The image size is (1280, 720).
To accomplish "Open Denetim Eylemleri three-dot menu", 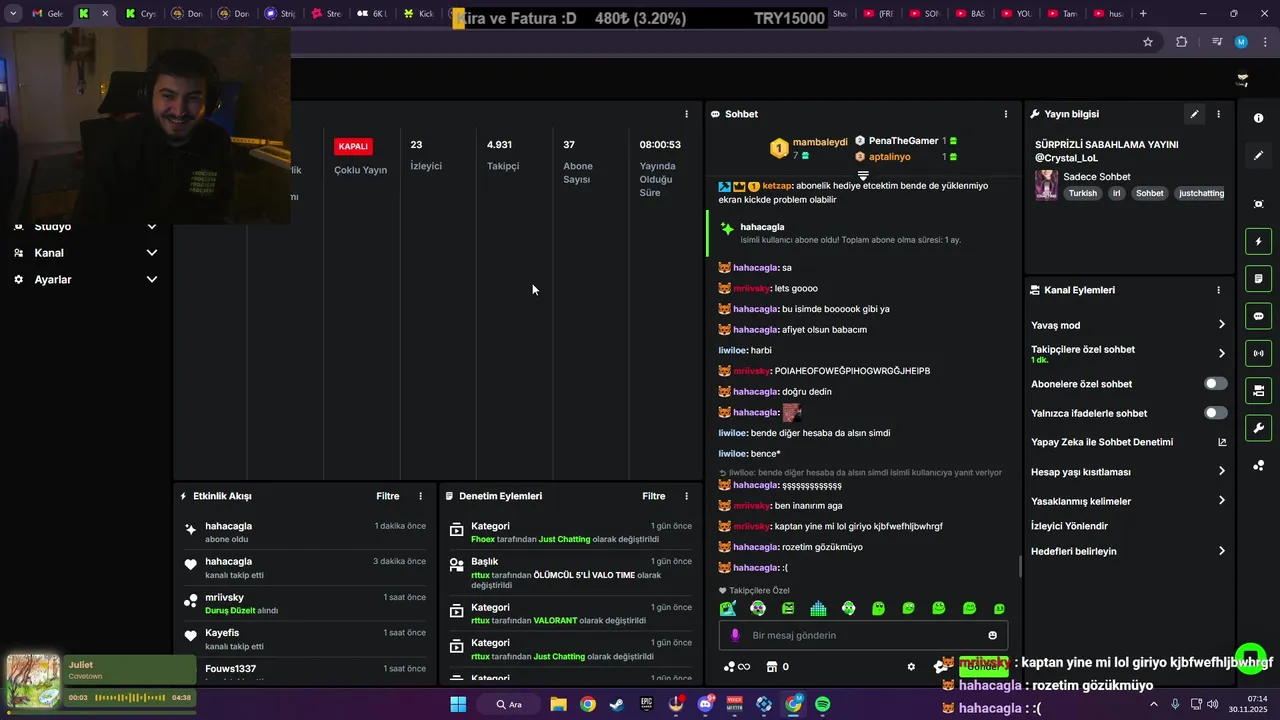I will 686,496.
